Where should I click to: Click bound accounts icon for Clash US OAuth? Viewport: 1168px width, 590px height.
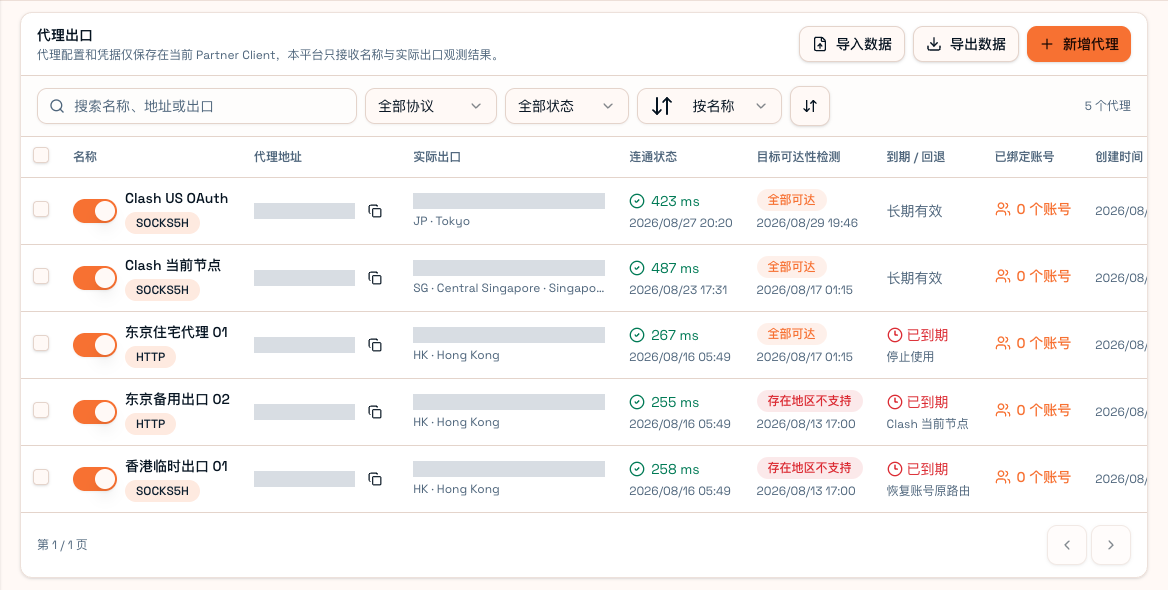click(x=1003, y=209)
